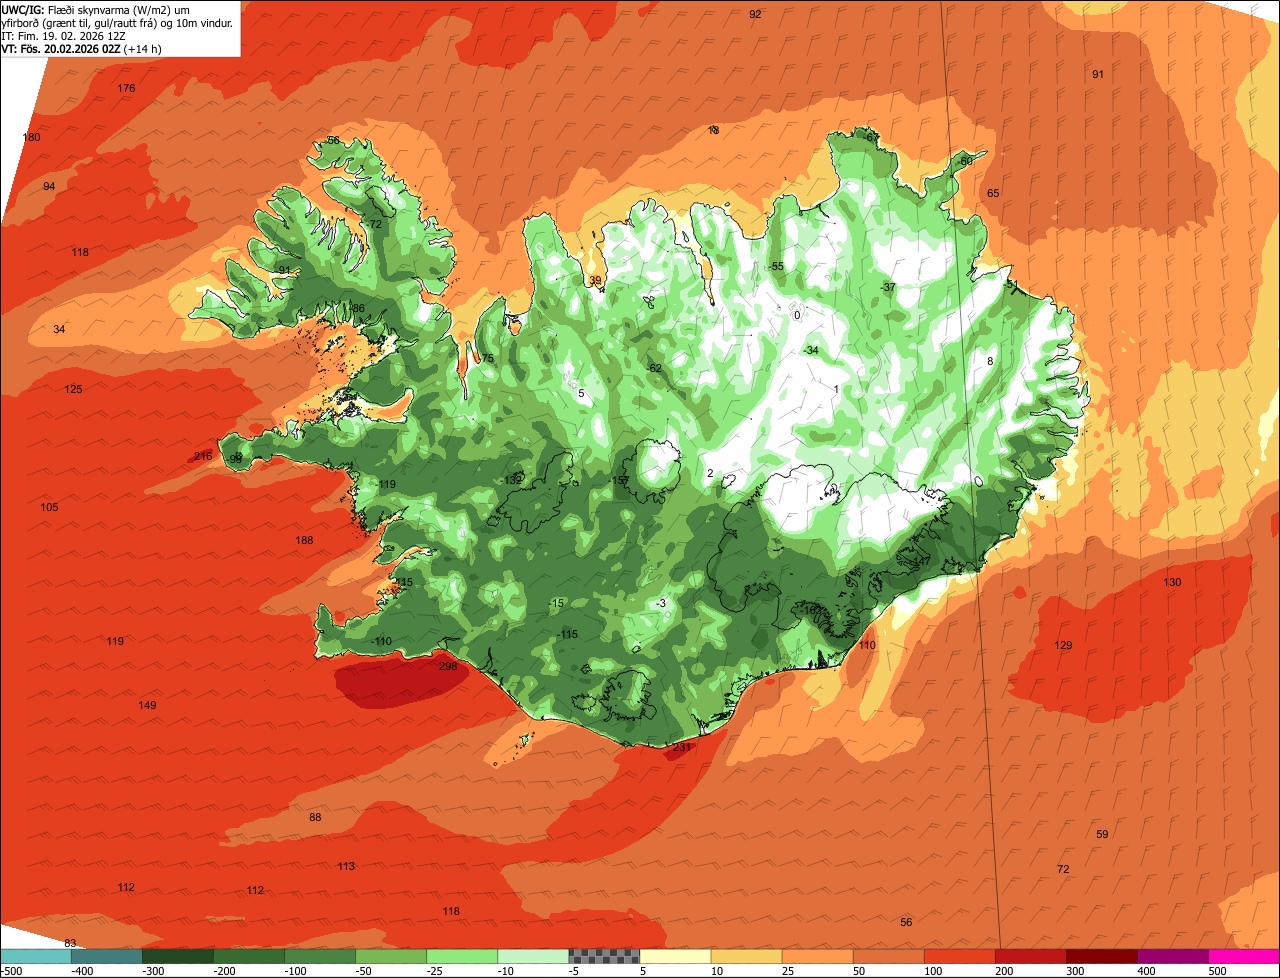Click the '149' value over the ocean

tap(147, 705)
